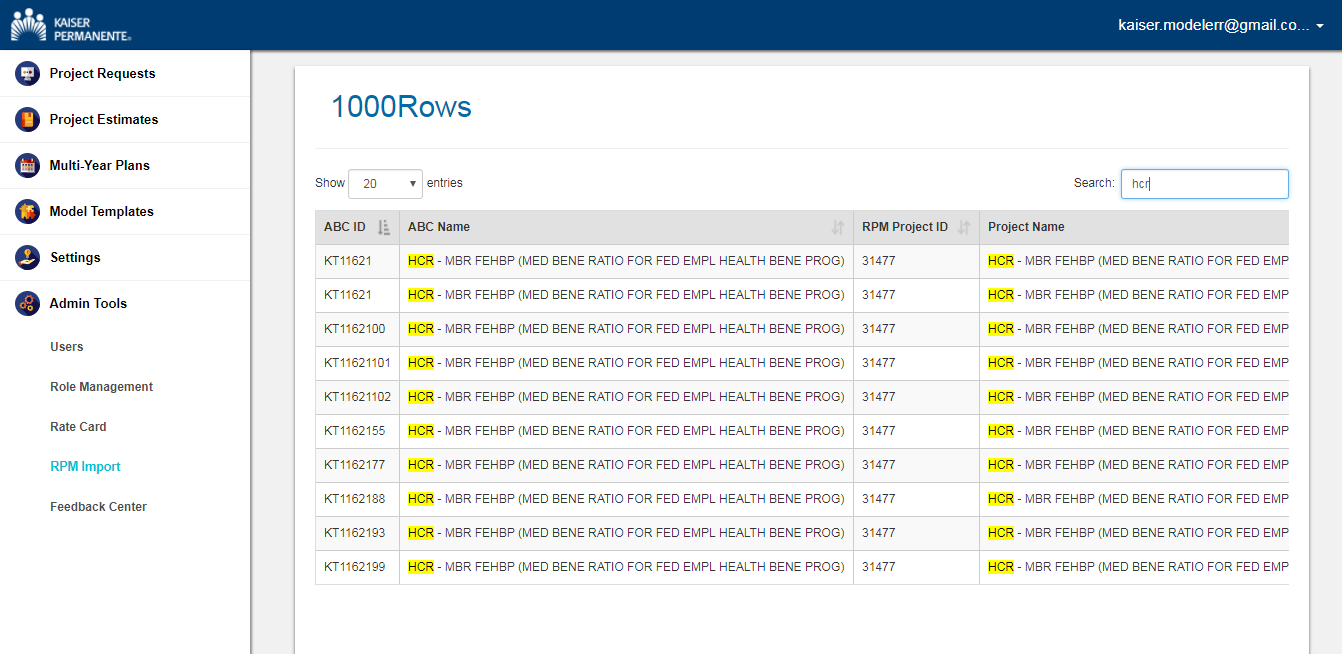Sort by RPM Project ID column arrows
Image resolution: width=1342 pixels, height=654 pixels.
coord(964,227)
